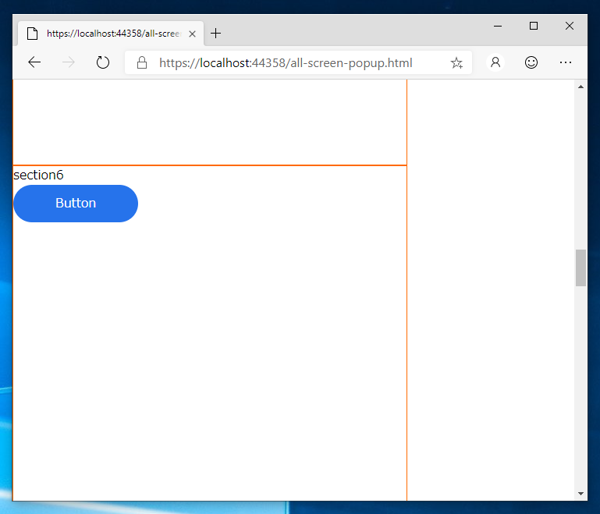Click the scrollbar up arrow
Screen dimensions: 600x514
(x=581, y=87)
